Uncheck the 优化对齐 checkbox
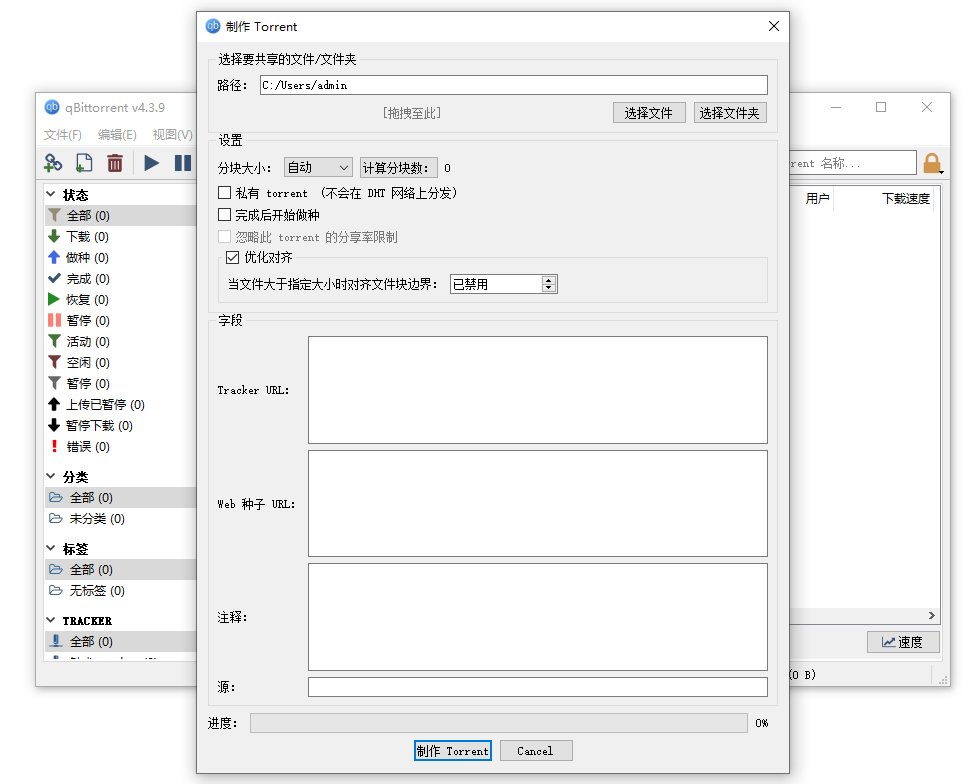Screen dimensions: 971x784 pyautogui.click(x=234, y=258)
